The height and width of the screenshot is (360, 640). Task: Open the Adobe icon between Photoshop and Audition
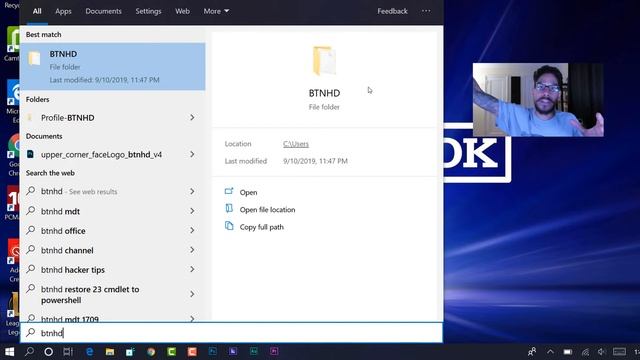pyautogui.click(x=233, y=351)
